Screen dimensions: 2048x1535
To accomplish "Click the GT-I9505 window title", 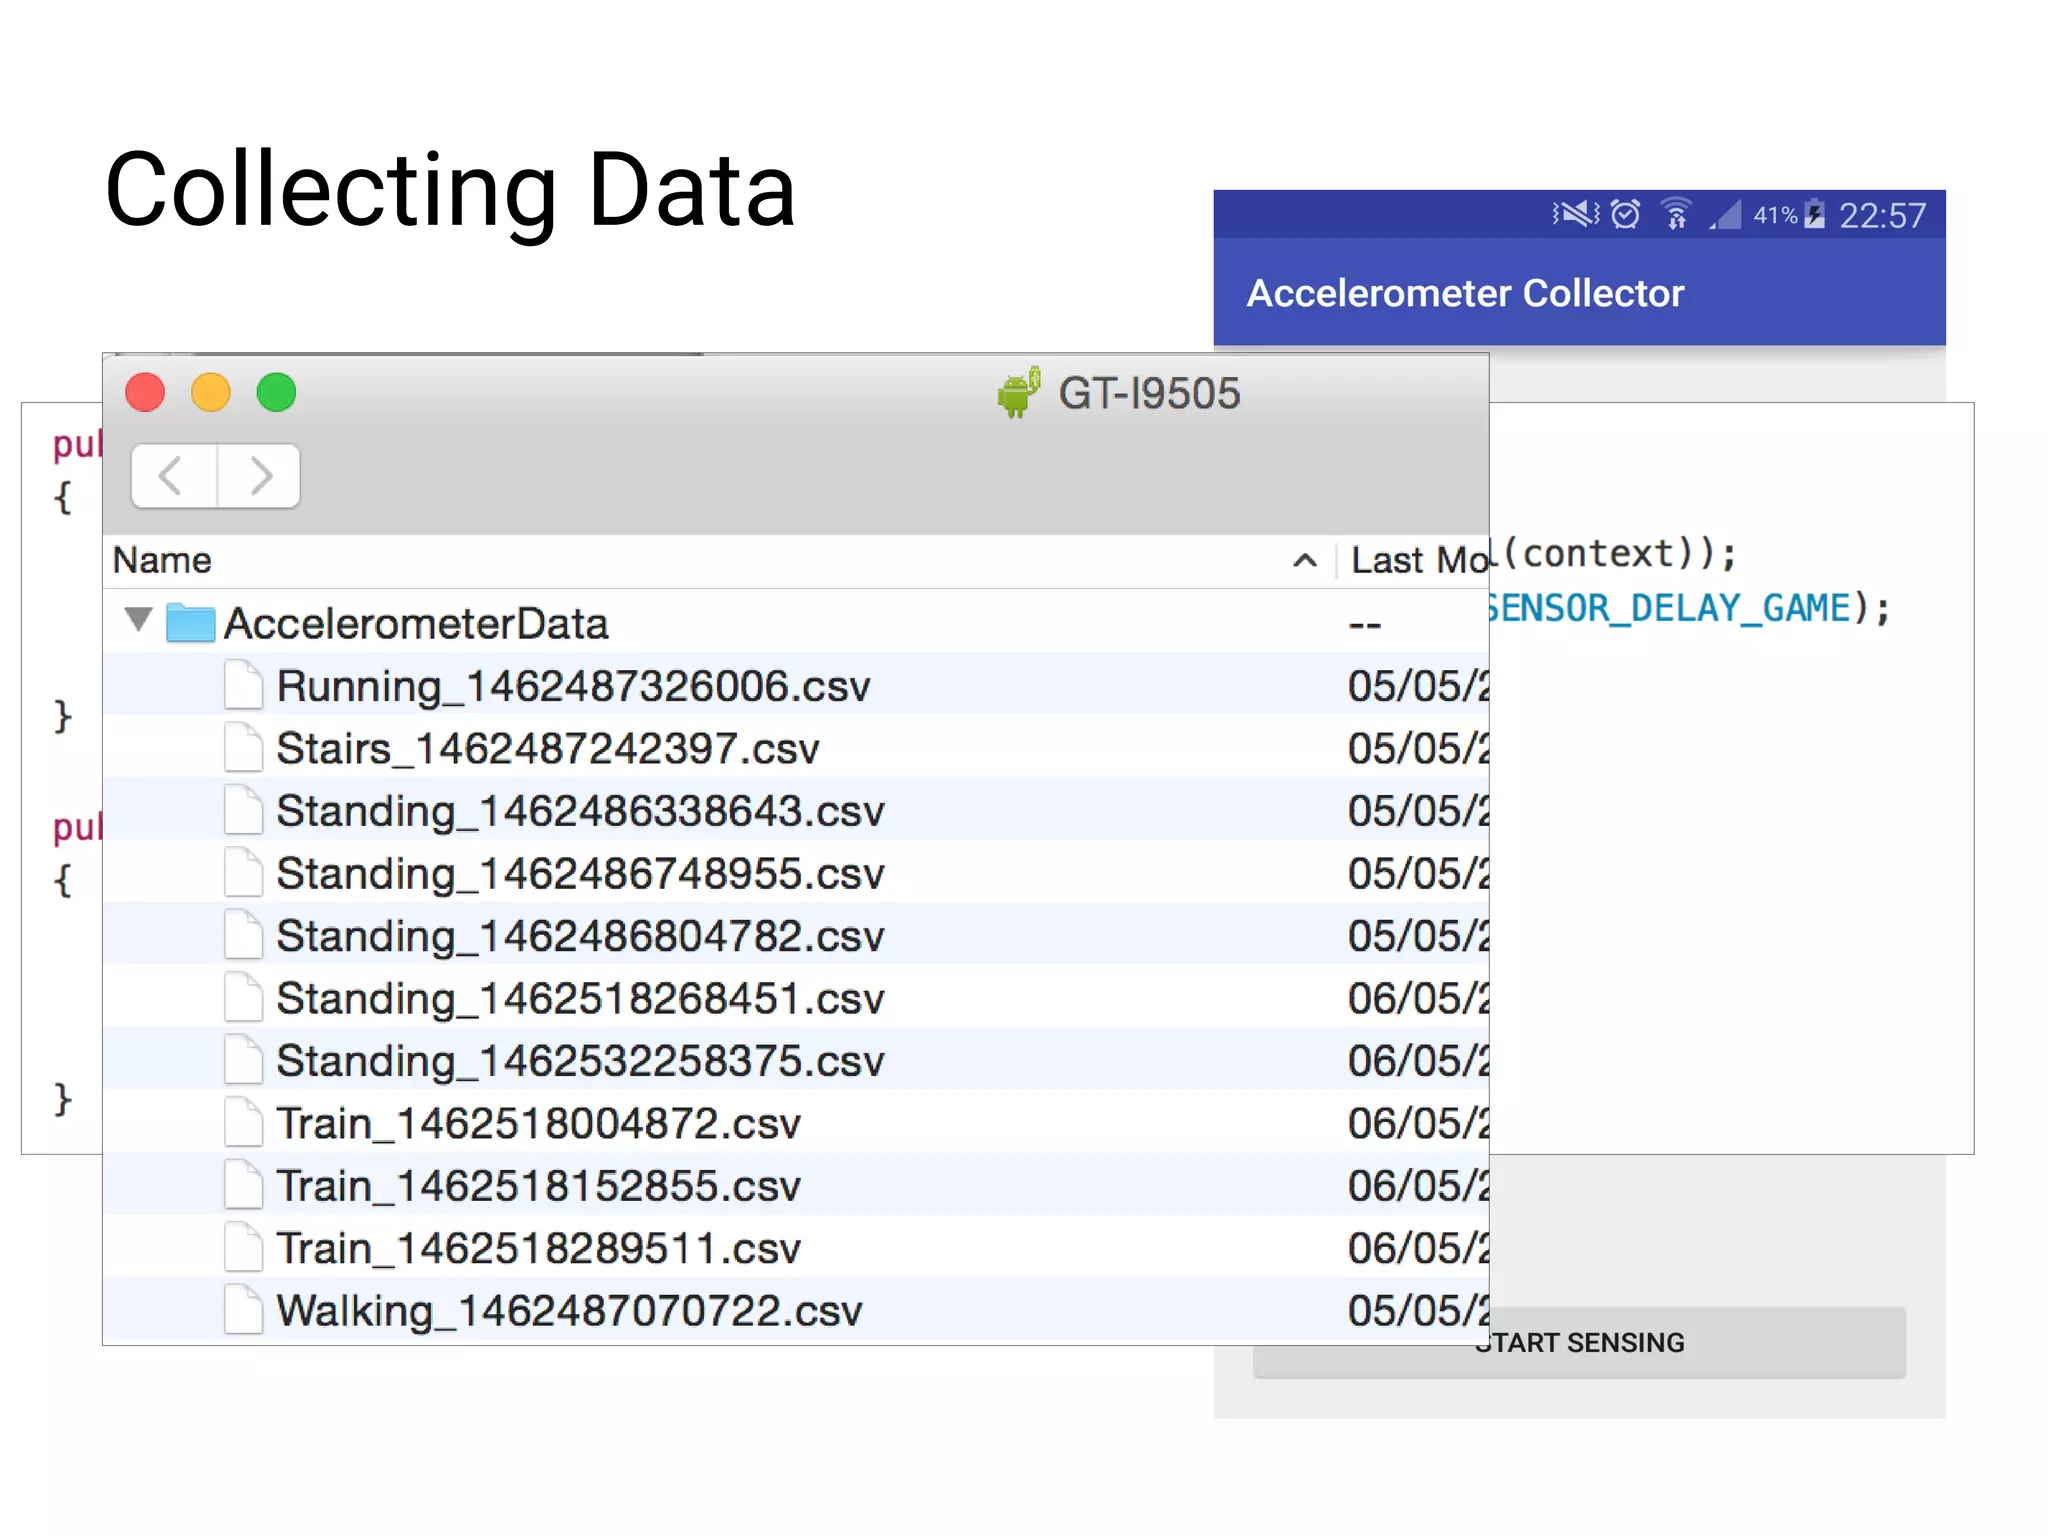I will (x=1149, y=393).
